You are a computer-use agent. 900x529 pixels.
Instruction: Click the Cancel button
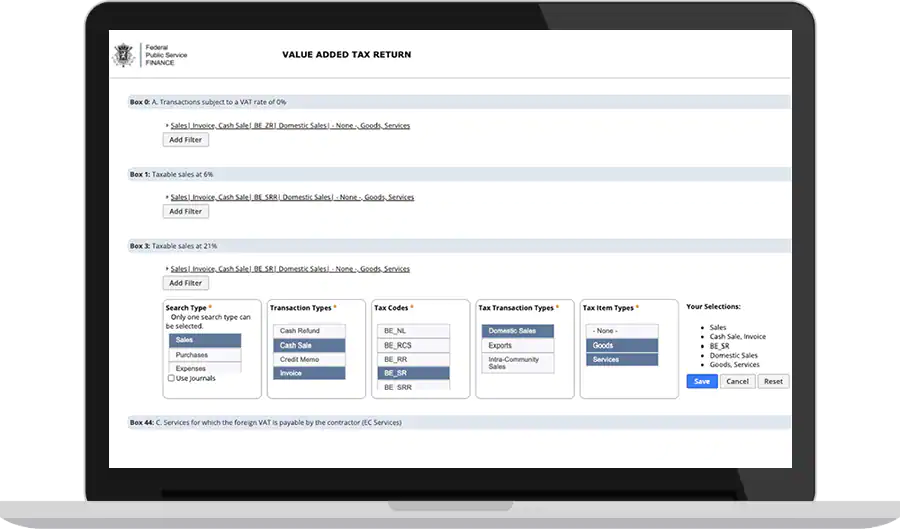point(738,382)
